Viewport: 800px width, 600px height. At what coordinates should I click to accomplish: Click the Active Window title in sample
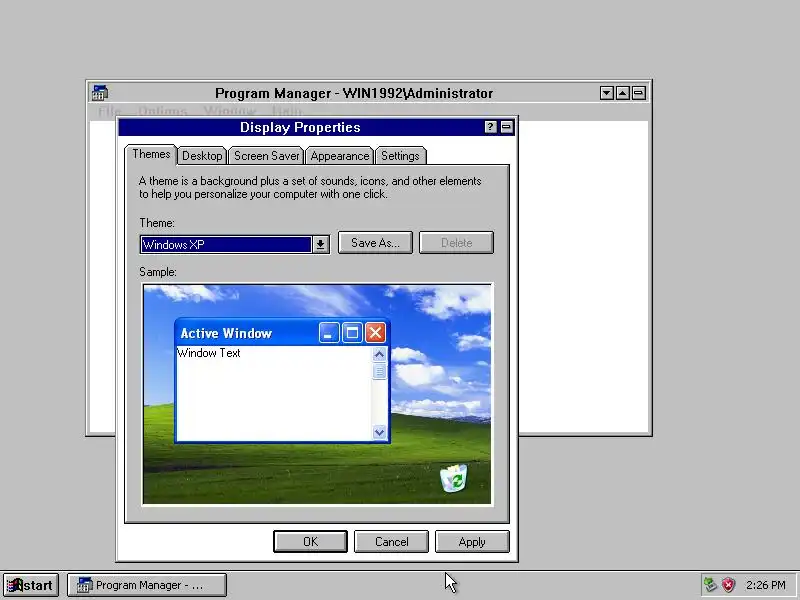(226, 333)
